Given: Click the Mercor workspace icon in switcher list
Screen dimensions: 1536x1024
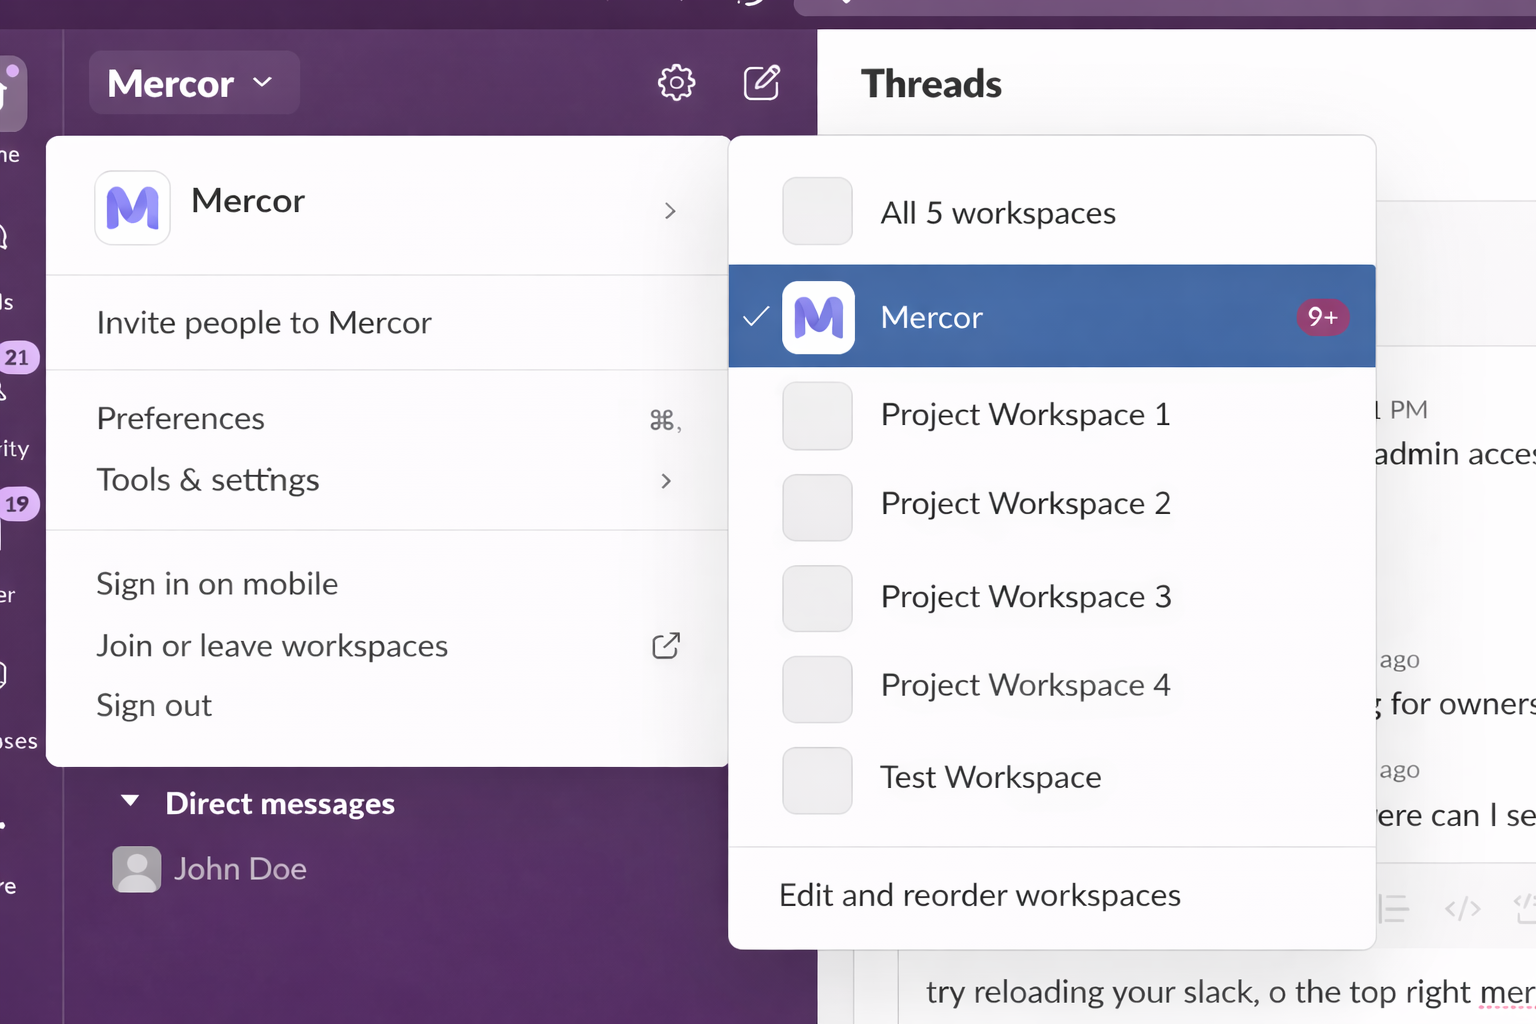Looking at the screenshot, I should pos(818,317).
